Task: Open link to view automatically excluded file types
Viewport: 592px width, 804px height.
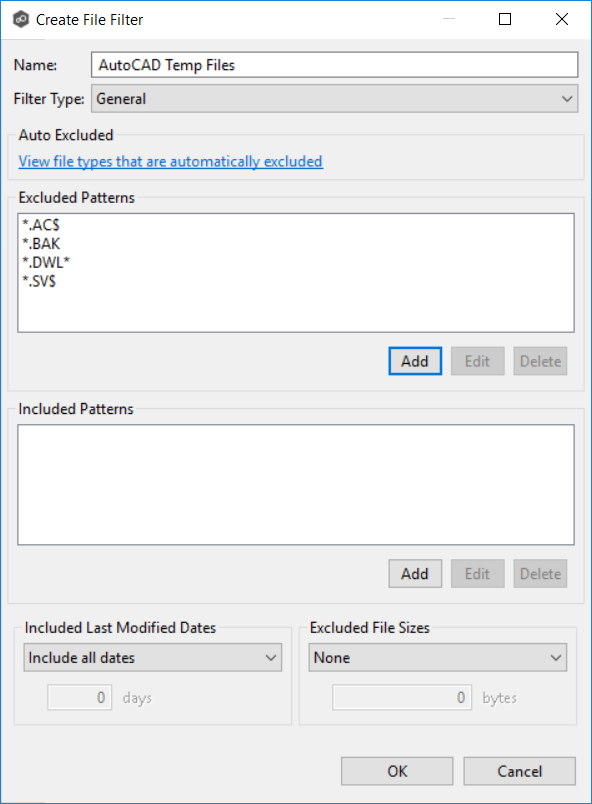Action: pyautogui.click(x=171, y=162)
